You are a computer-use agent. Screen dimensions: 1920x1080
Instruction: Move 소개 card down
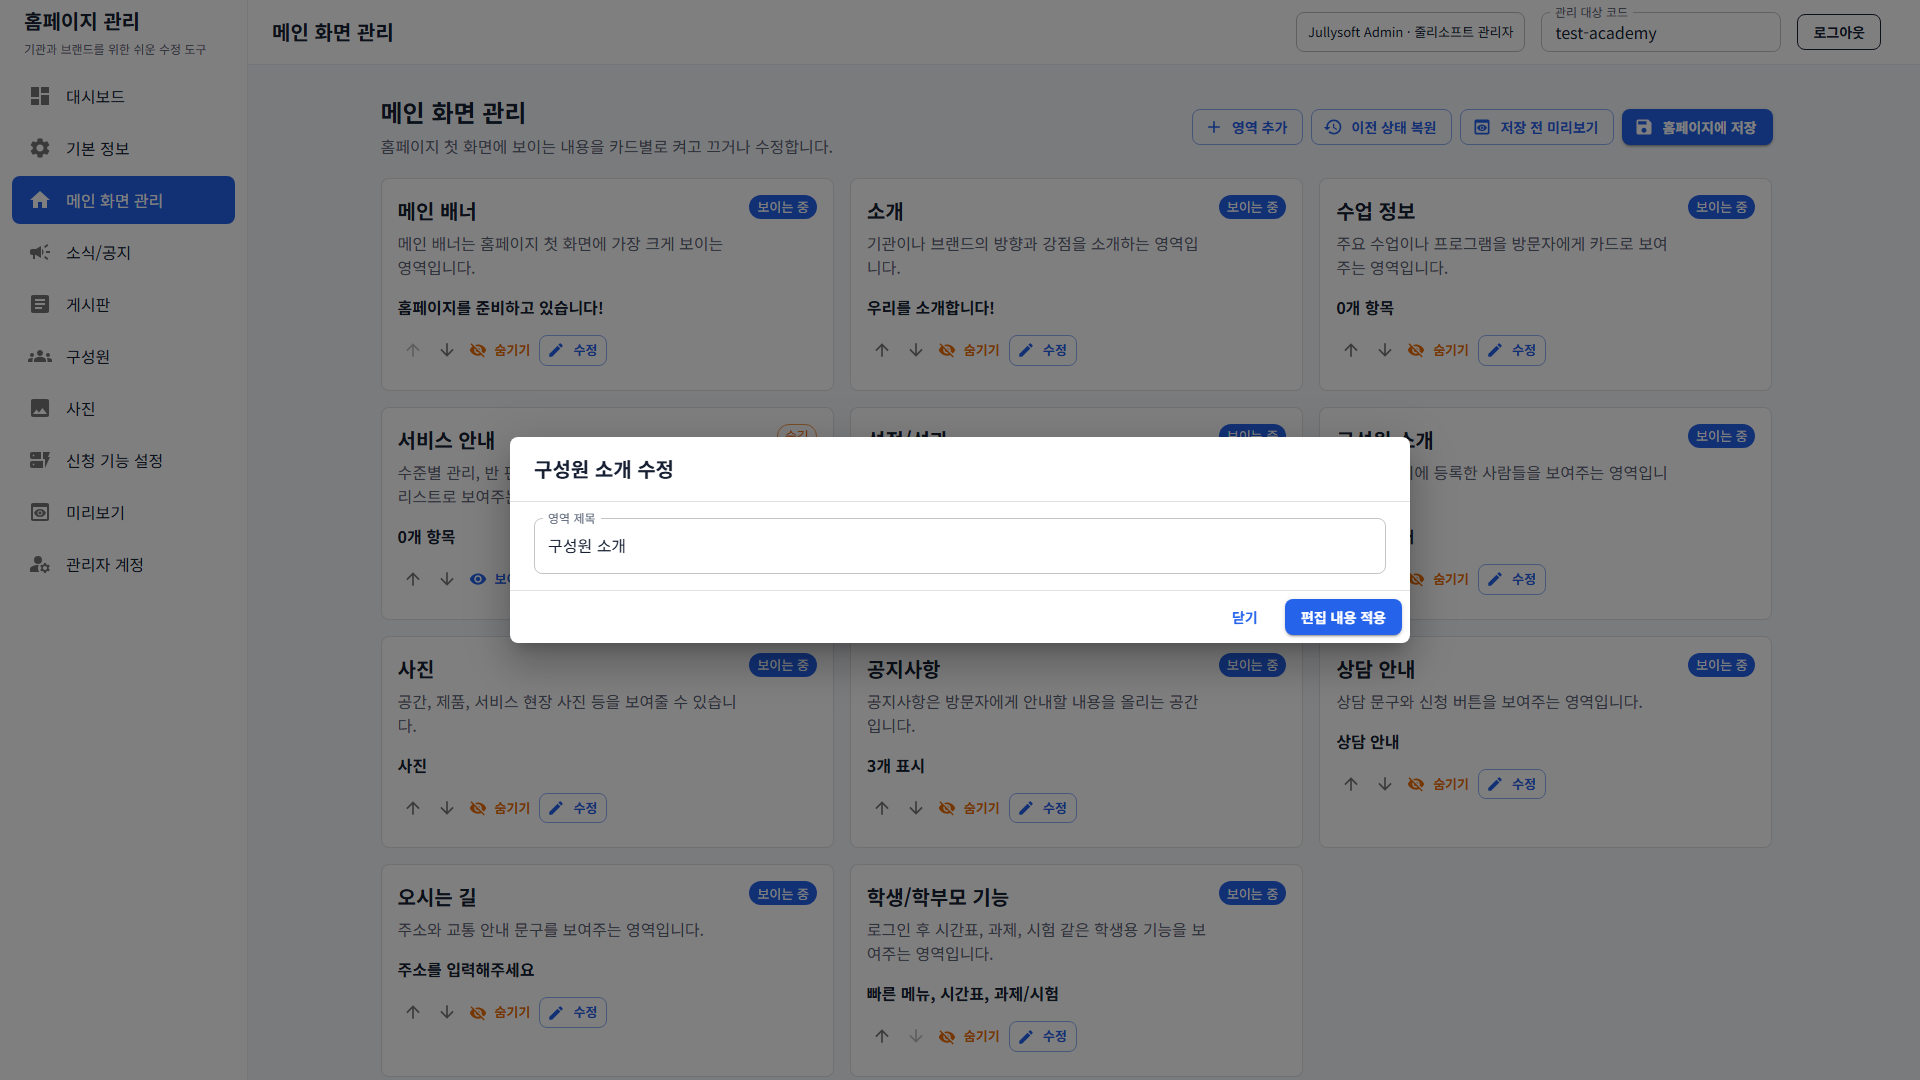click(x=916, y=350)
